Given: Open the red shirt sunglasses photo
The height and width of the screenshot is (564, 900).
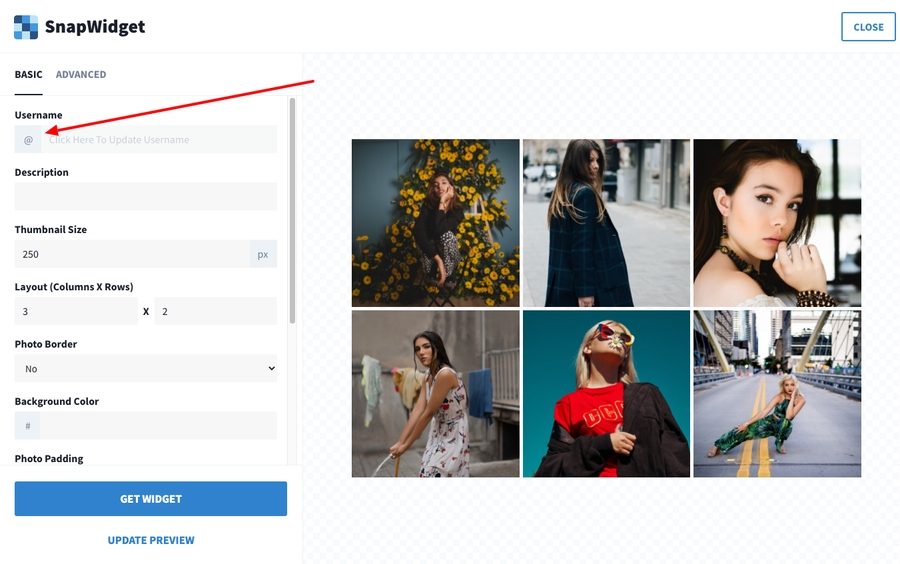Looking at the screenshot, I should pos(606,394).
